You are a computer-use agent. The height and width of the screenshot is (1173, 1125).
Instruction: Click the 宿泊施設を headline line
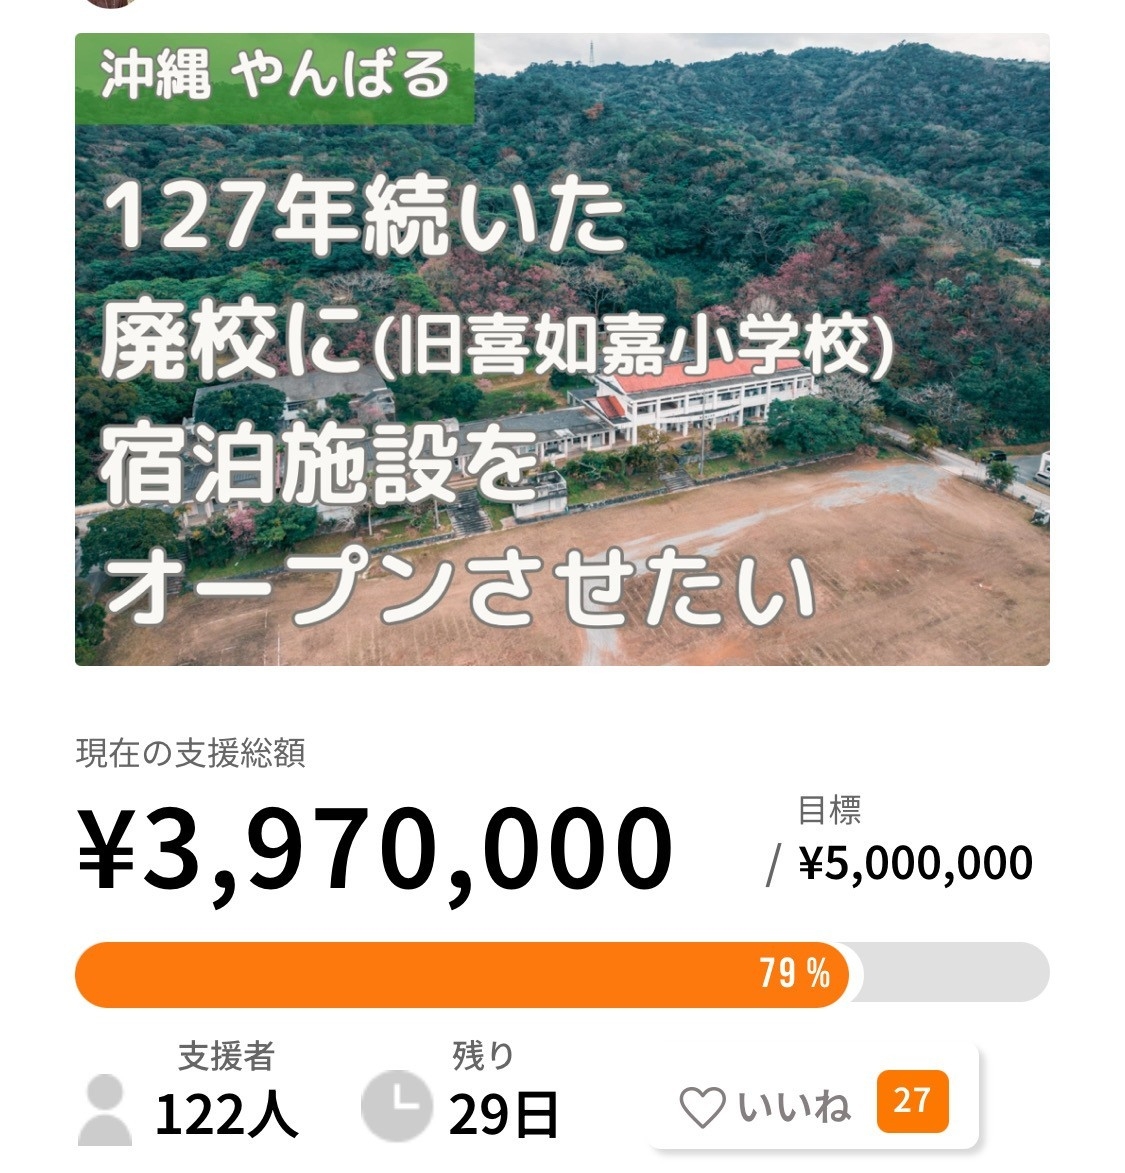click(x=318, y=466)
